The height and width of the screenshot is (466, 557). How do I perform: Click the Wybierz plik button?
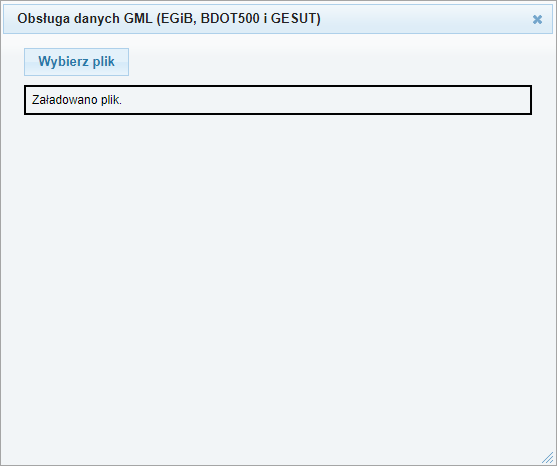click(x=76, y=62)
